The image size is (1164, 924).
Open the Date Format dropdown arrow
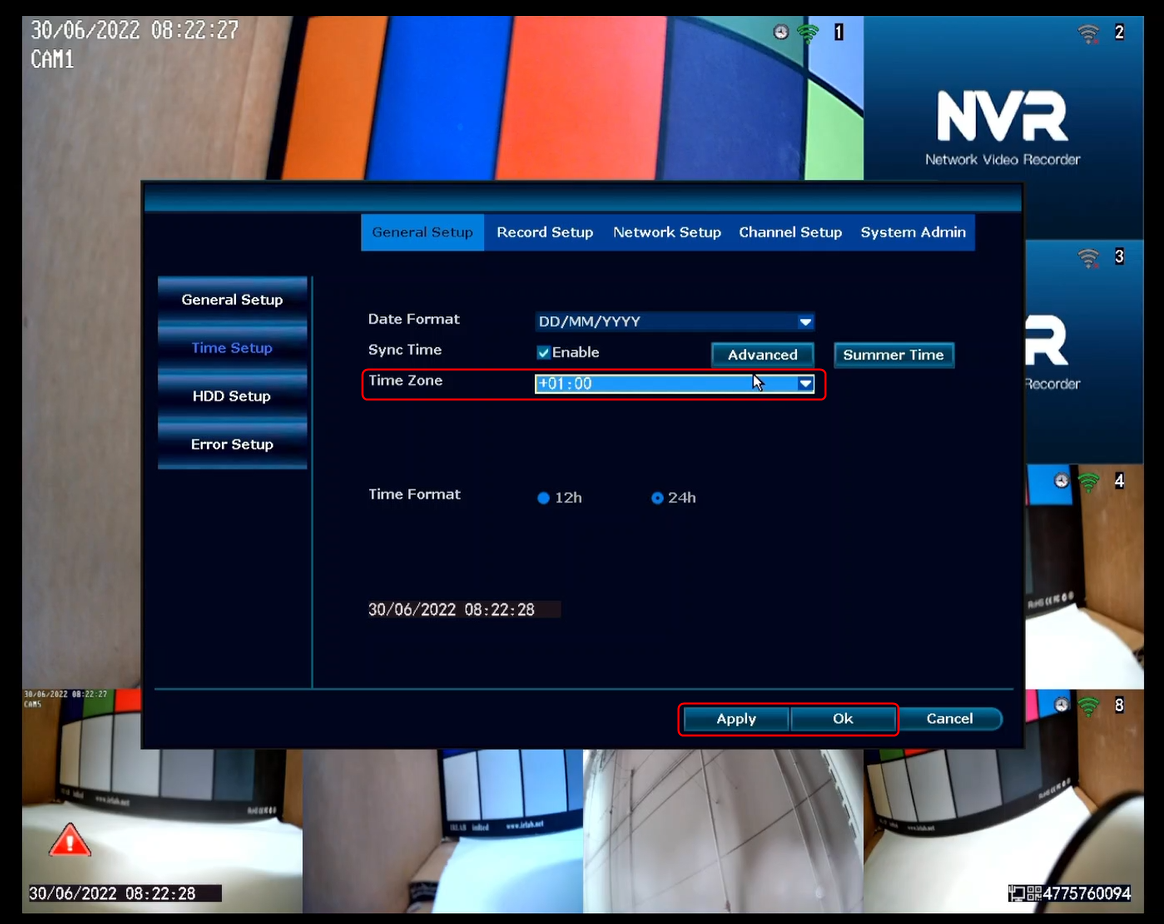805,321
